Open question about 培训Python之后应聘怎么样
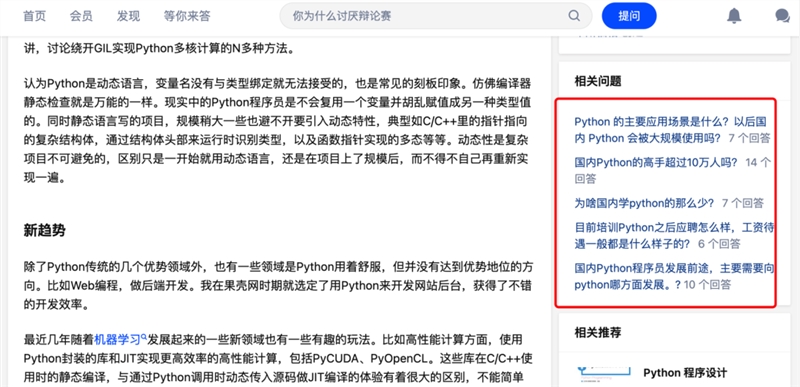800x387 pixels. pyautogui.click(x=674, y=235)
